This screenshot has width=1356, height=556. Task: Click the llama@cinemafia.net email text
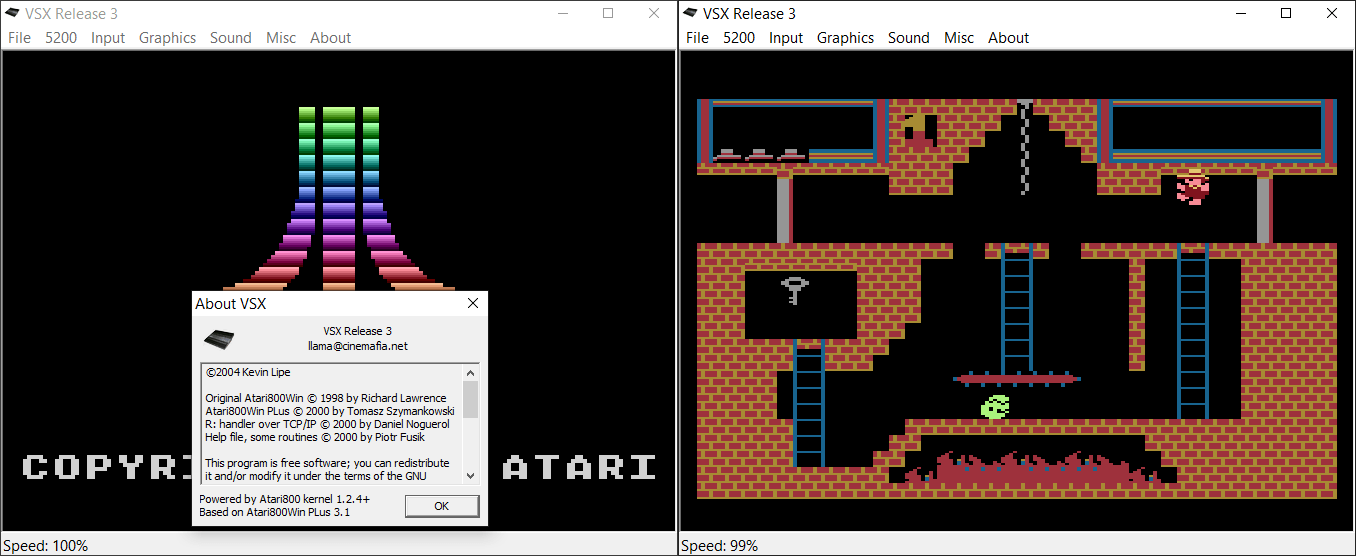(x=357, y=346)
